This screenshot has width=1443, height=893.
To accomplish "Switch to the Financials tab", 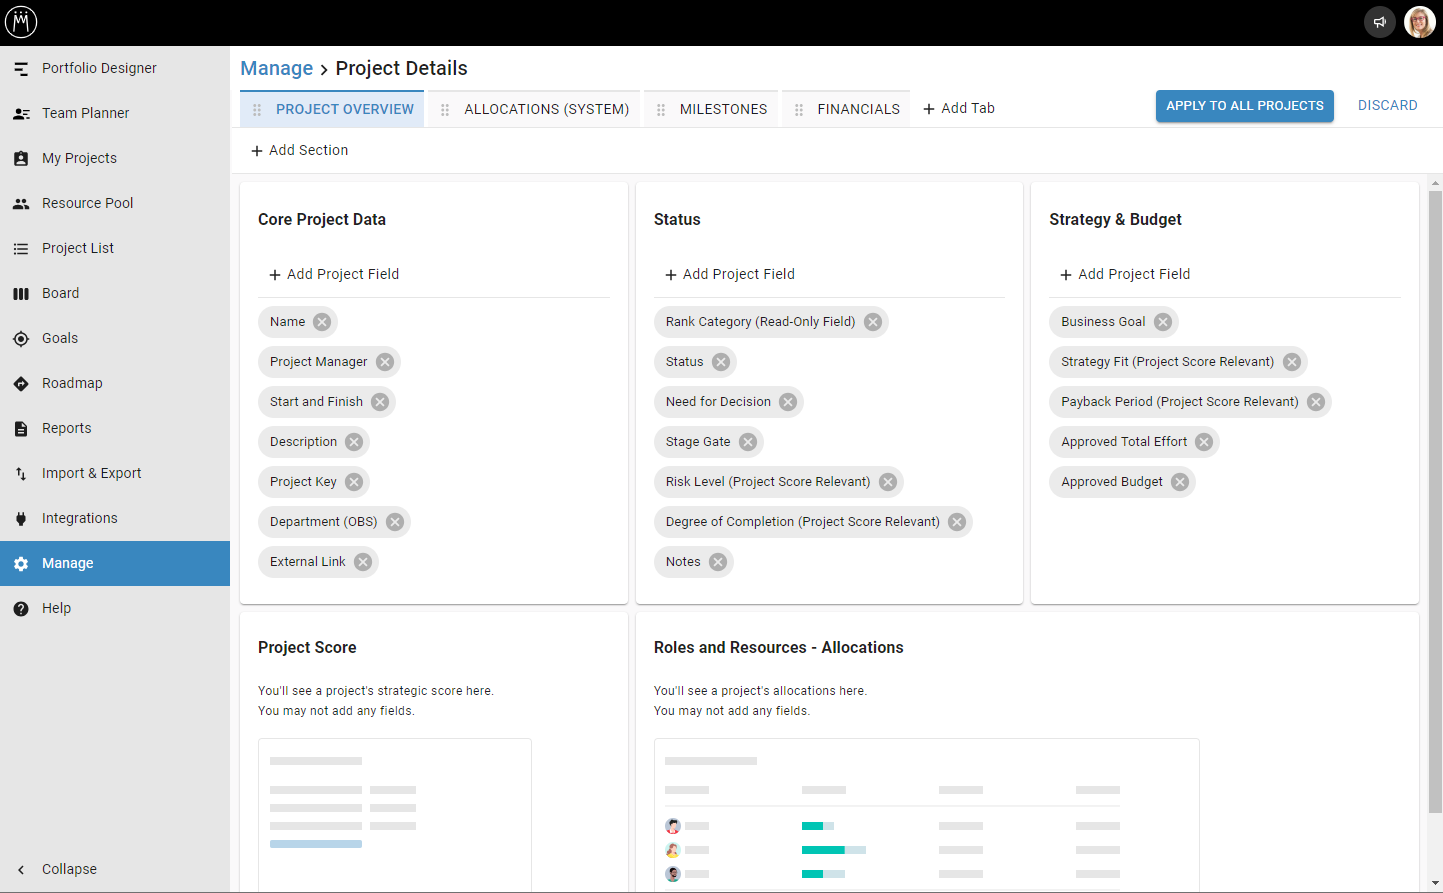I will pyautogui.click(x=855, y=109).
